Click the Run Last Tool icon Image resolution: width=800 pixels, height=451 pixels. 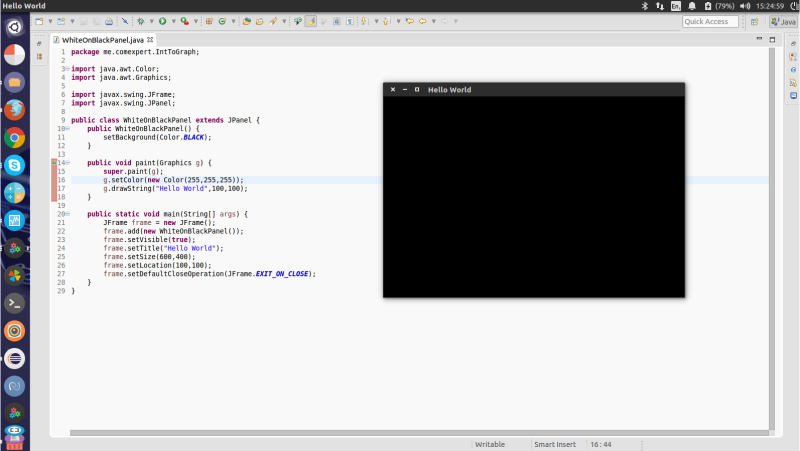click(184, 21)
